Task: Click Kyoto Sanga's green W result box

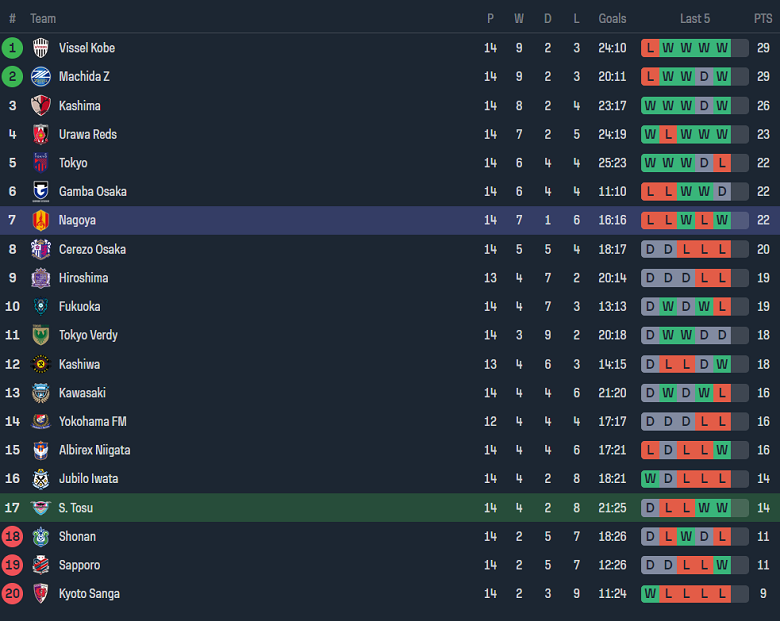Action: pos(650,594)
